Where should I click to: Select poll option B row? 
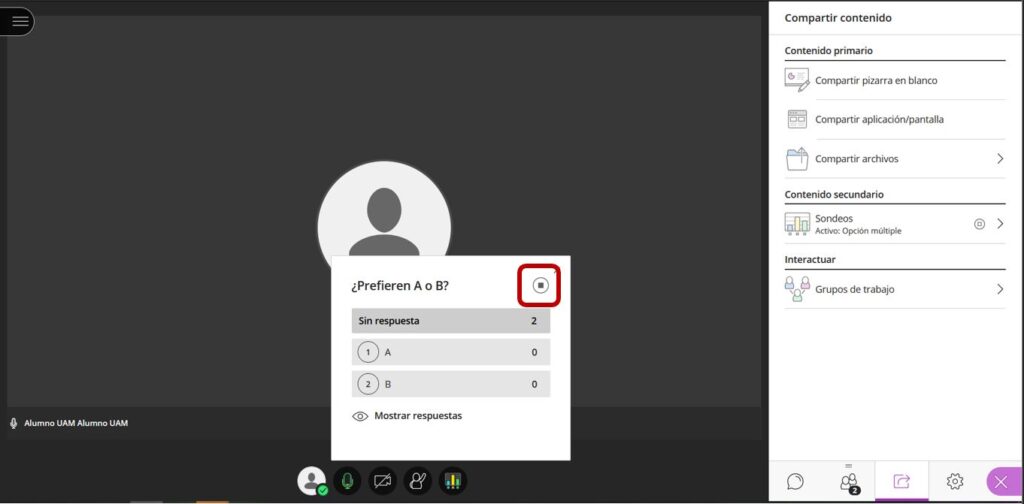(x=450, y=384)
